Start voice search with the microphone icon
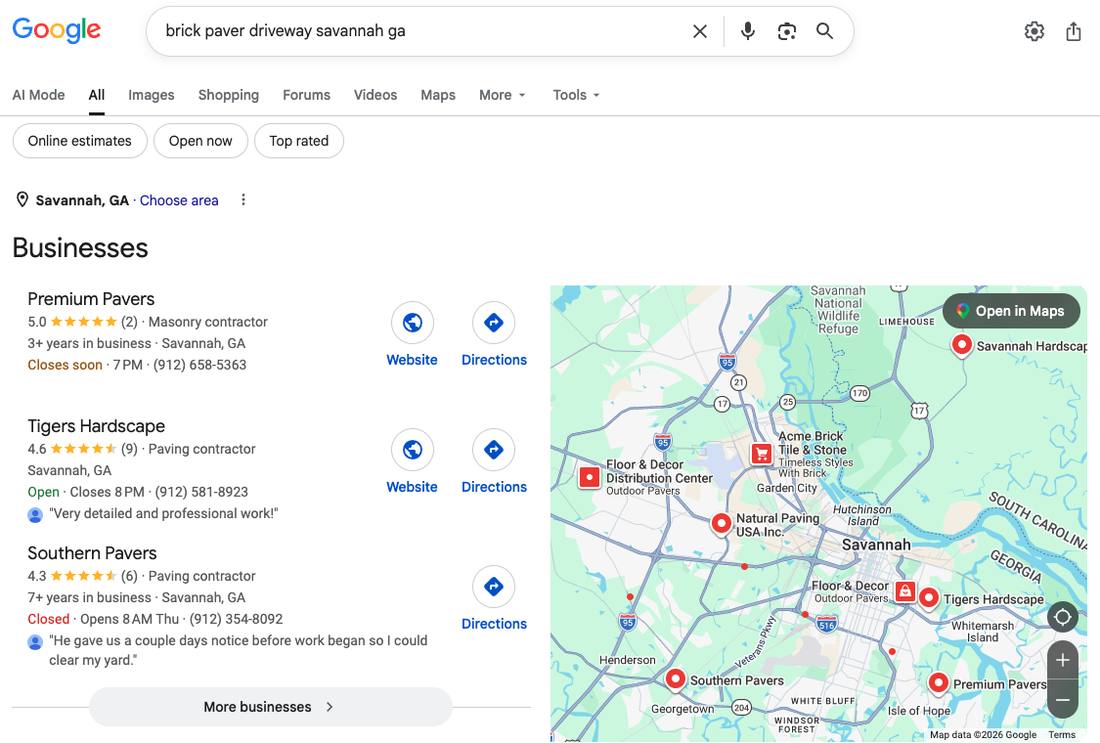1100x743 pixels. coord(748,31)
